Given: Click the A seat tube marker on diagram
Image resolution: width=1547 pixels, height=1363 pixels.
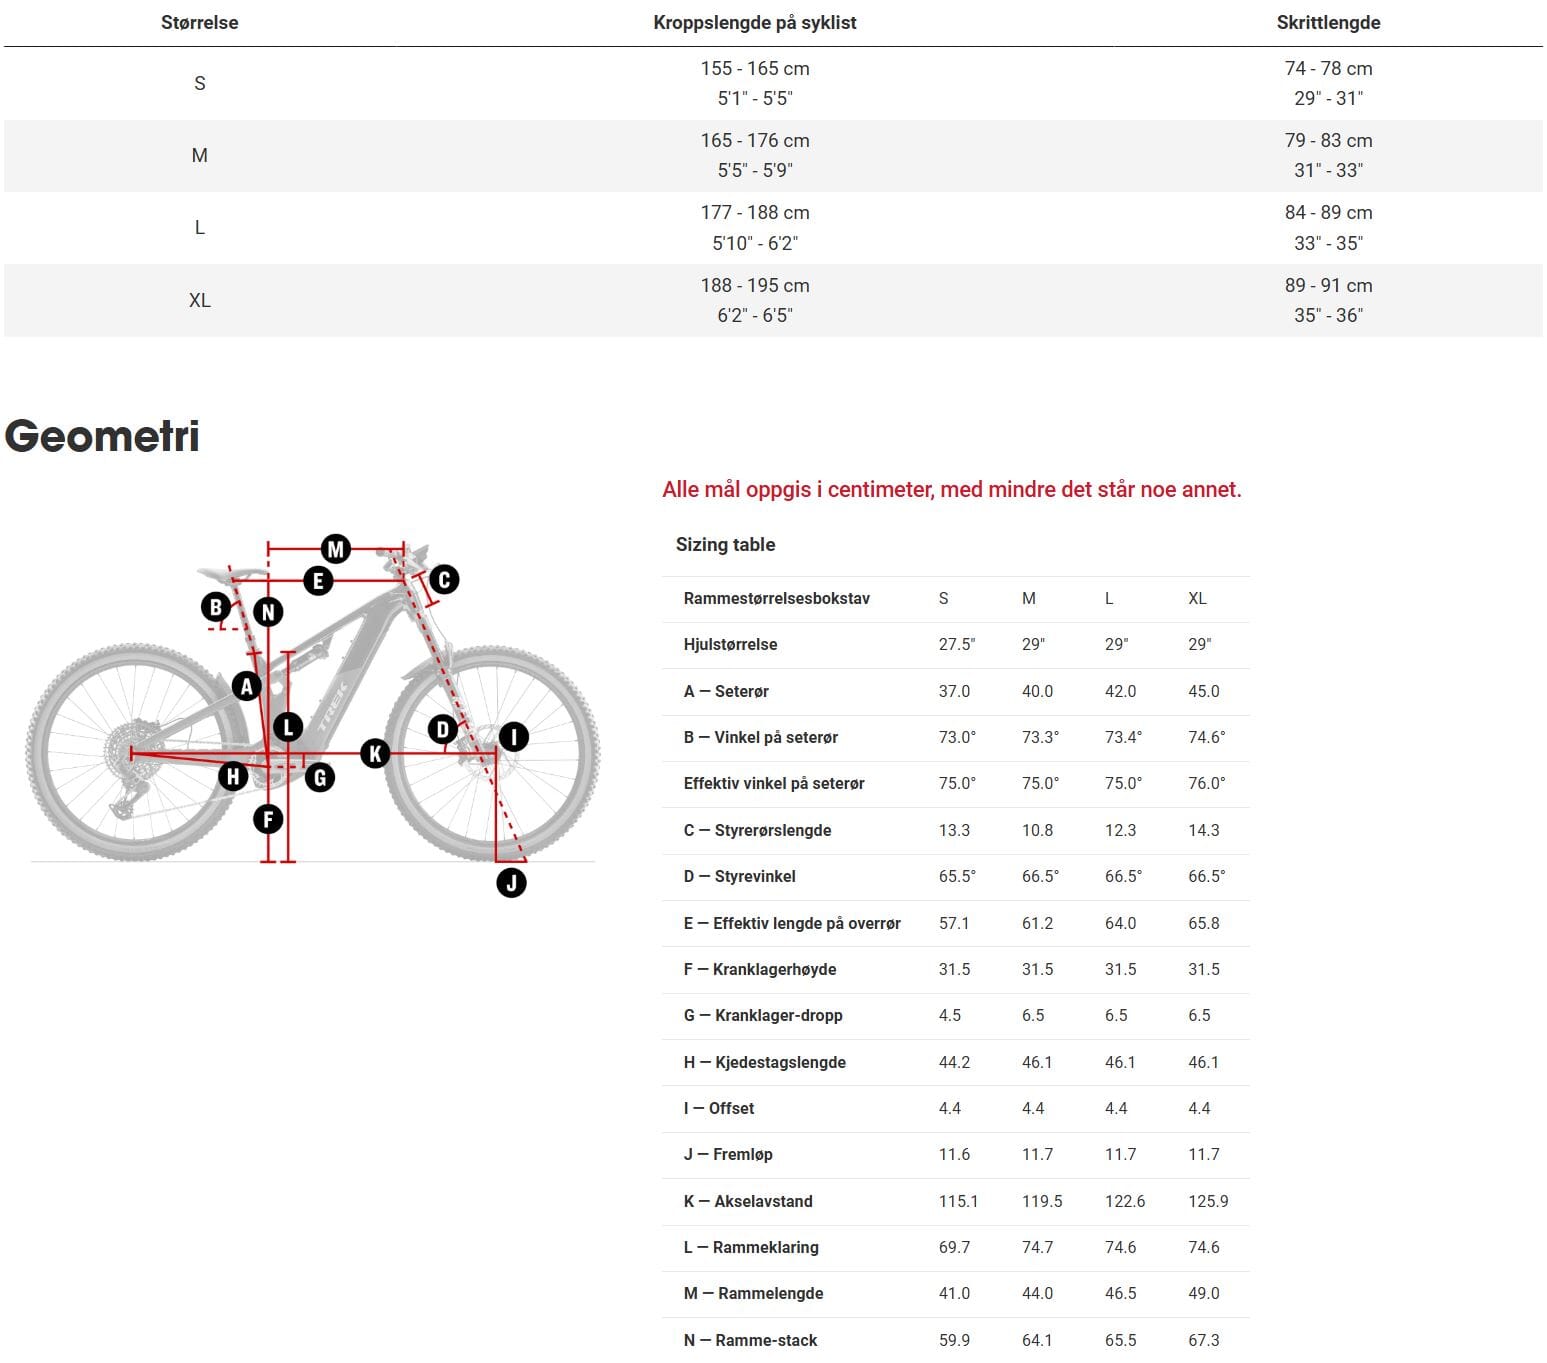Looking at the screenshot, I should [246, 686].
